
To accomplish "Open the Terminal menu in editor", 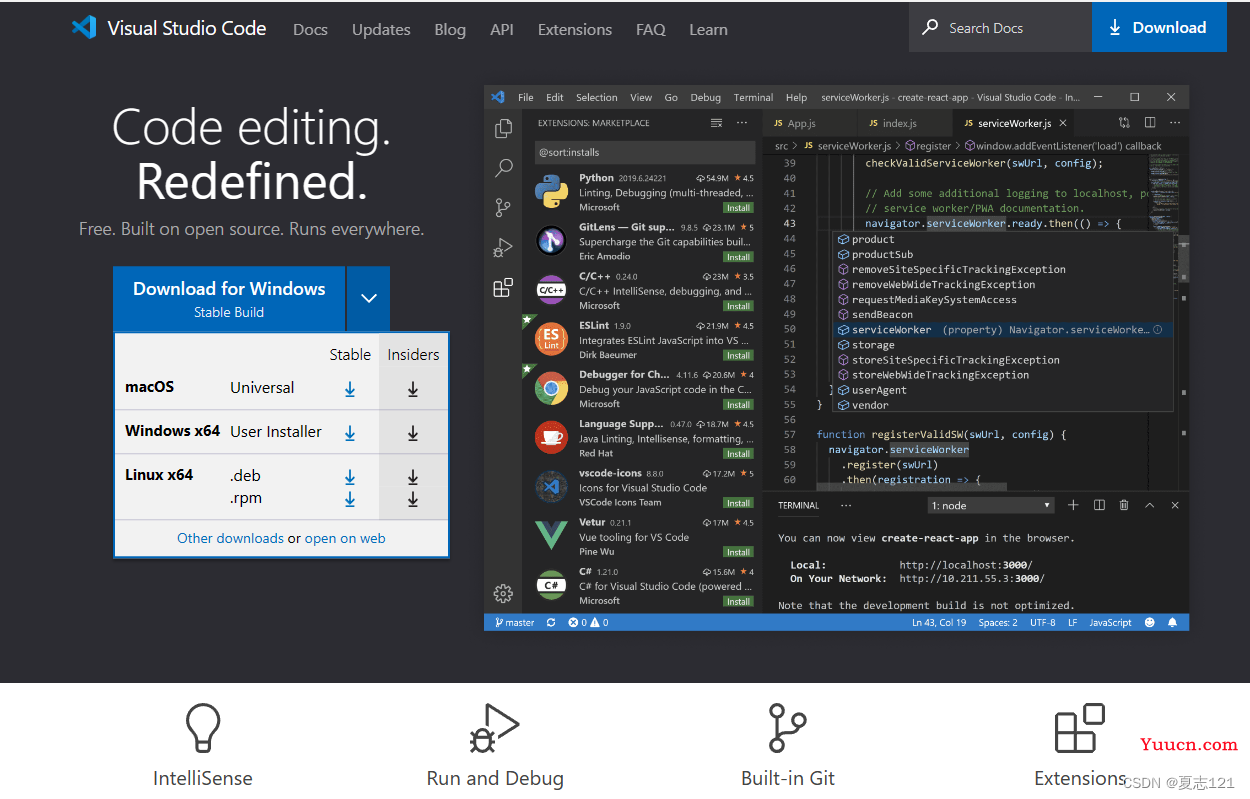I will coord(753,98).
